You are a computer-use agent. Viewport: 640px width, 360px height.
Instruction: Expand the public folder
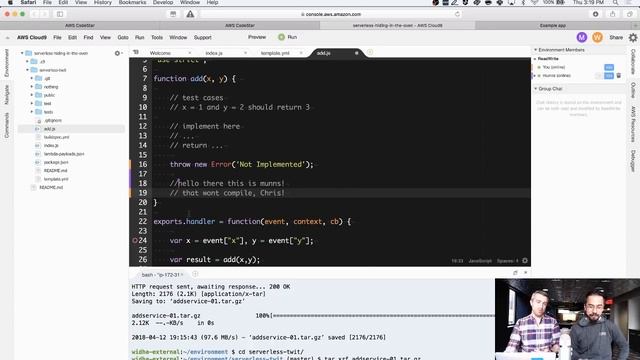(32, 95)
